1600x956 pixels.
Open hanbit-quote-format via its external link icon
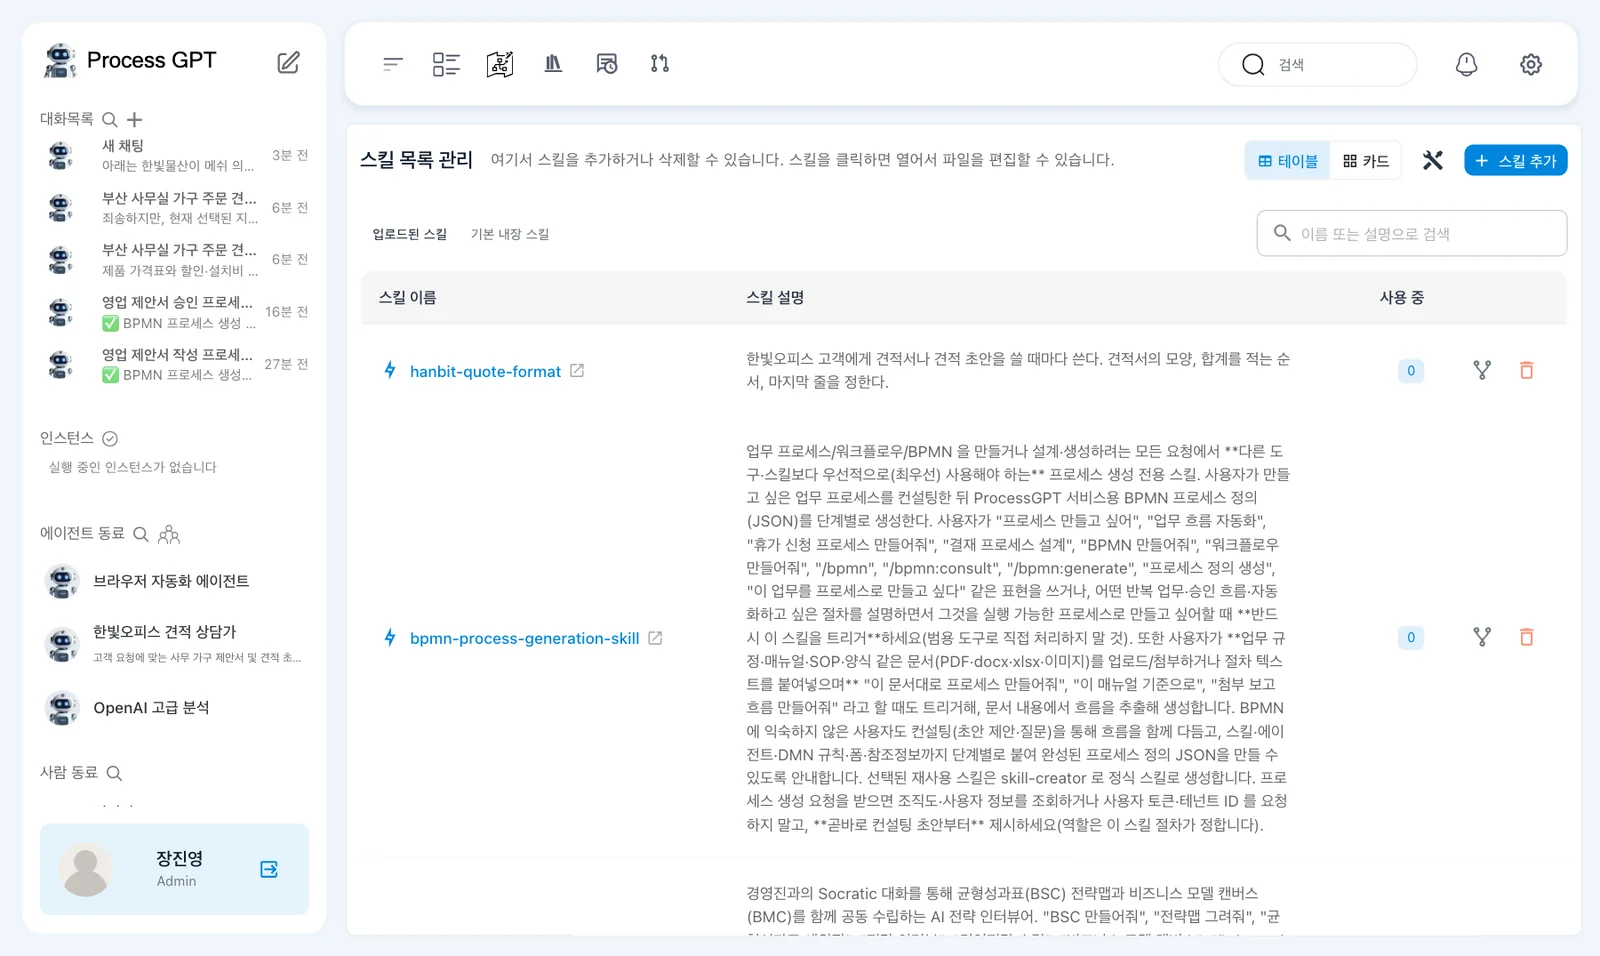(577, 370)
